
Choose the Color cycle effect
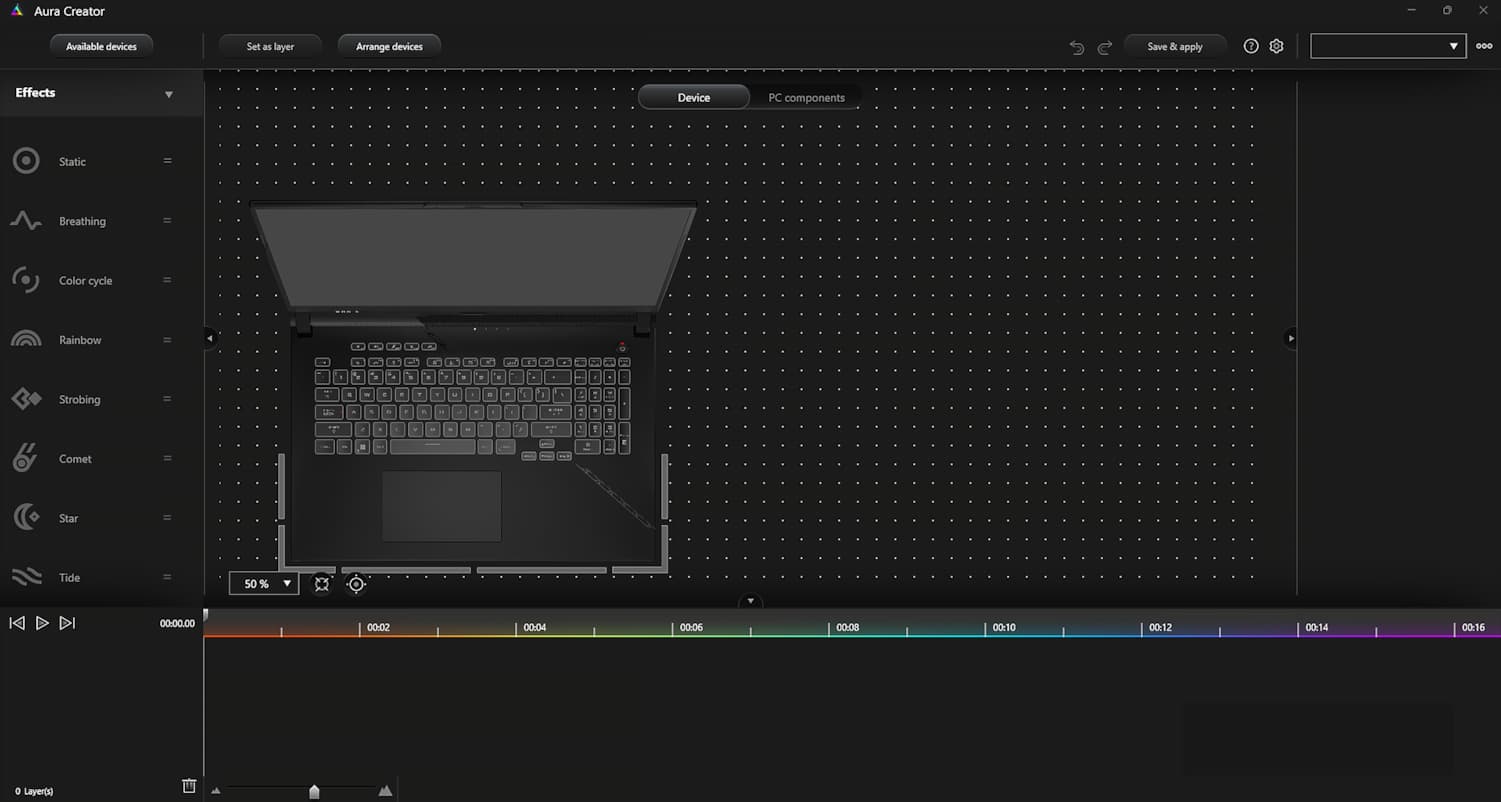point(85,280)
